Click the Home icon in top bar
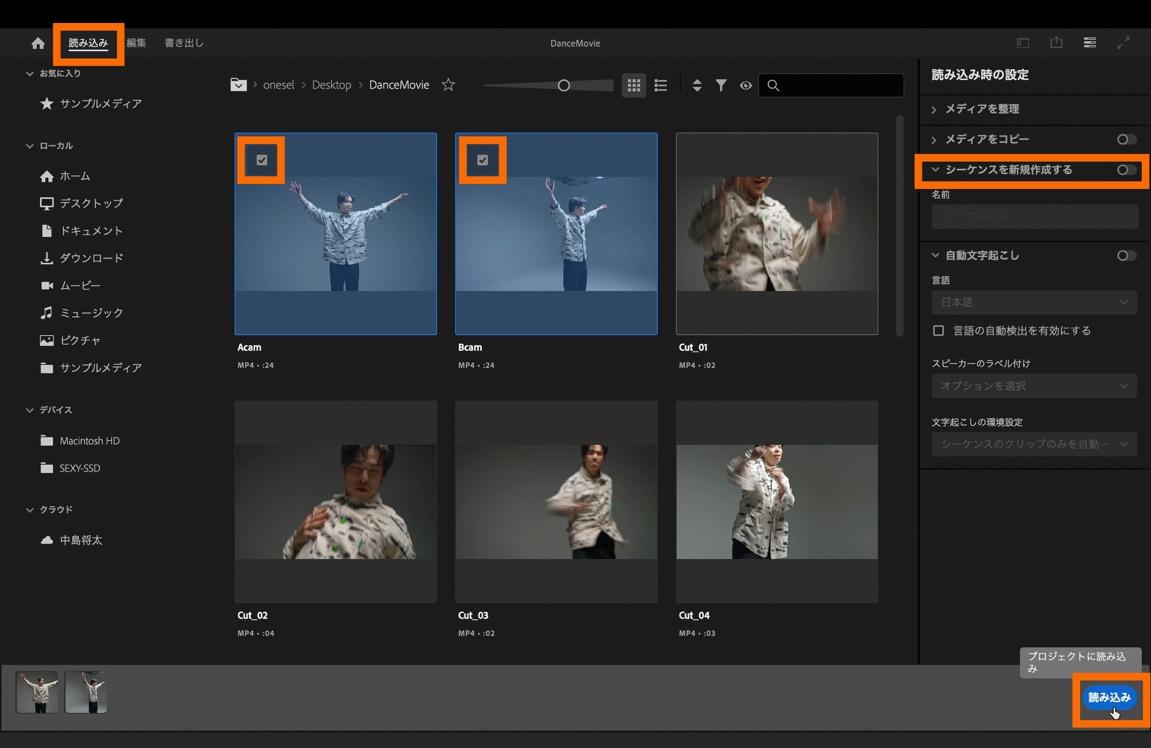Image resolution: width=1151 pixels, height=748 pixels. (38, 43)
